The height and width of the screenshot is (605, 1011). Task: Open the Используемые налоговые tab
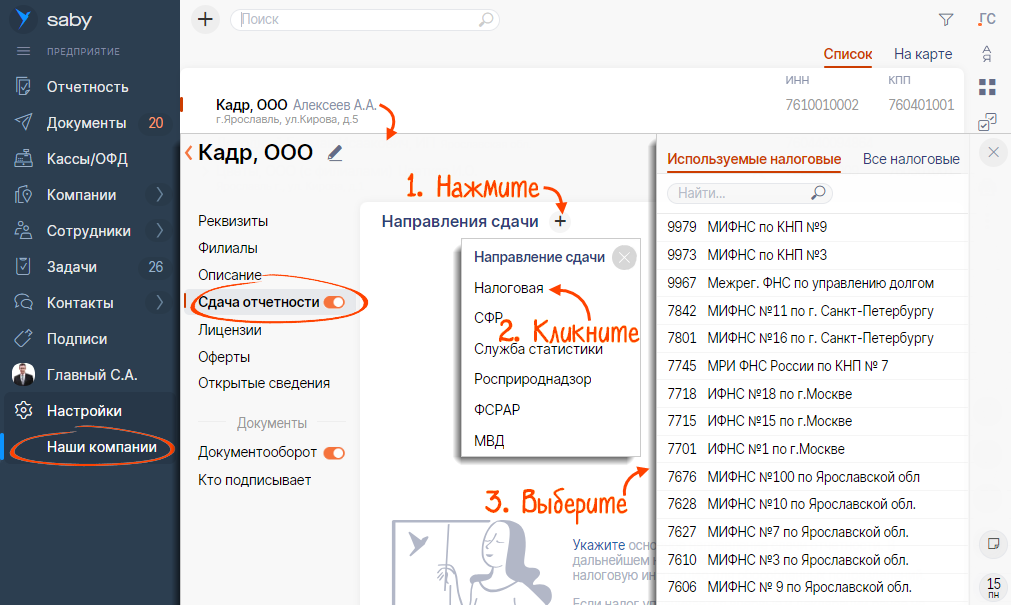click(x=754, y=159)
